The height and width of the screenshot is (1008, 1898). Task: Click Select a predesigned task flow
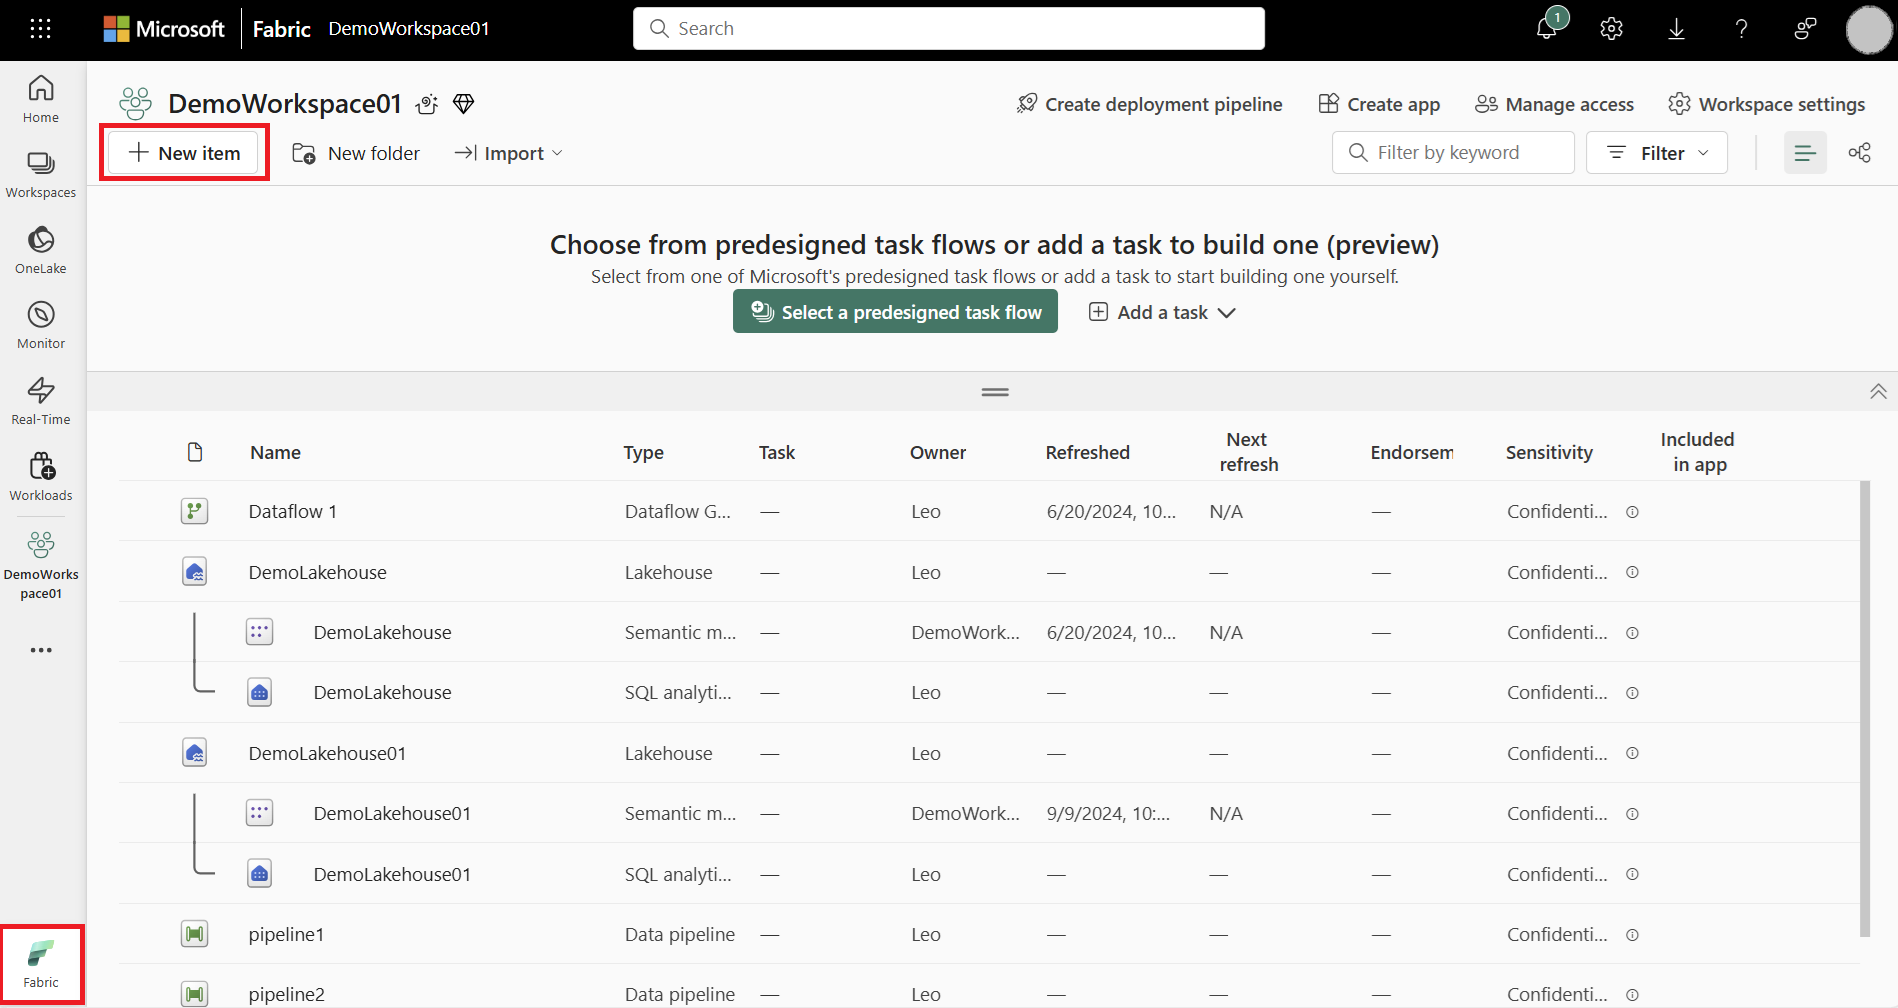(895, 313)
